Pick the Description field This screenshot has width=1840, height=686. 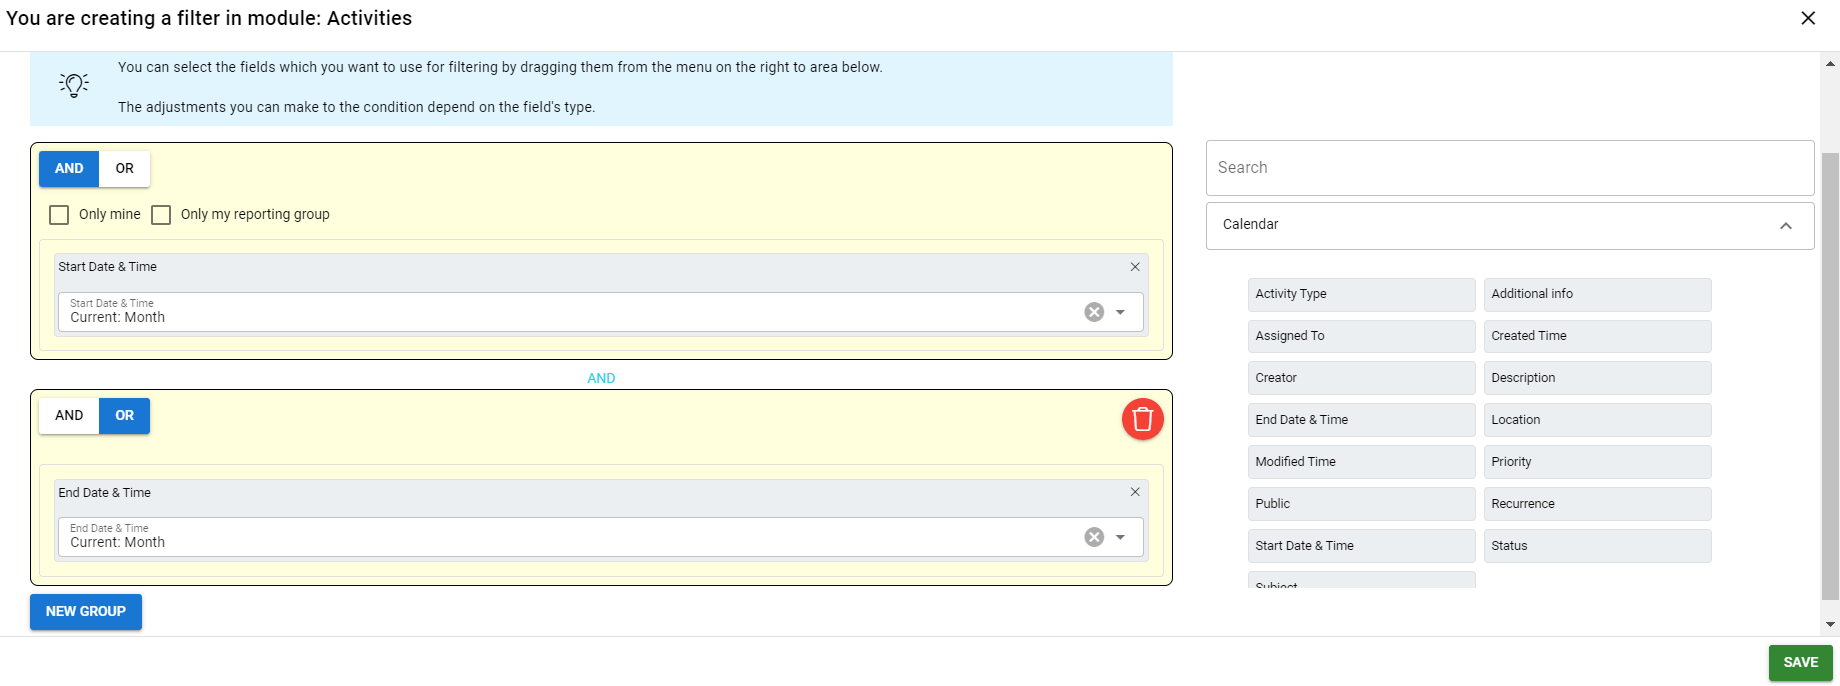coord(1597,378)
